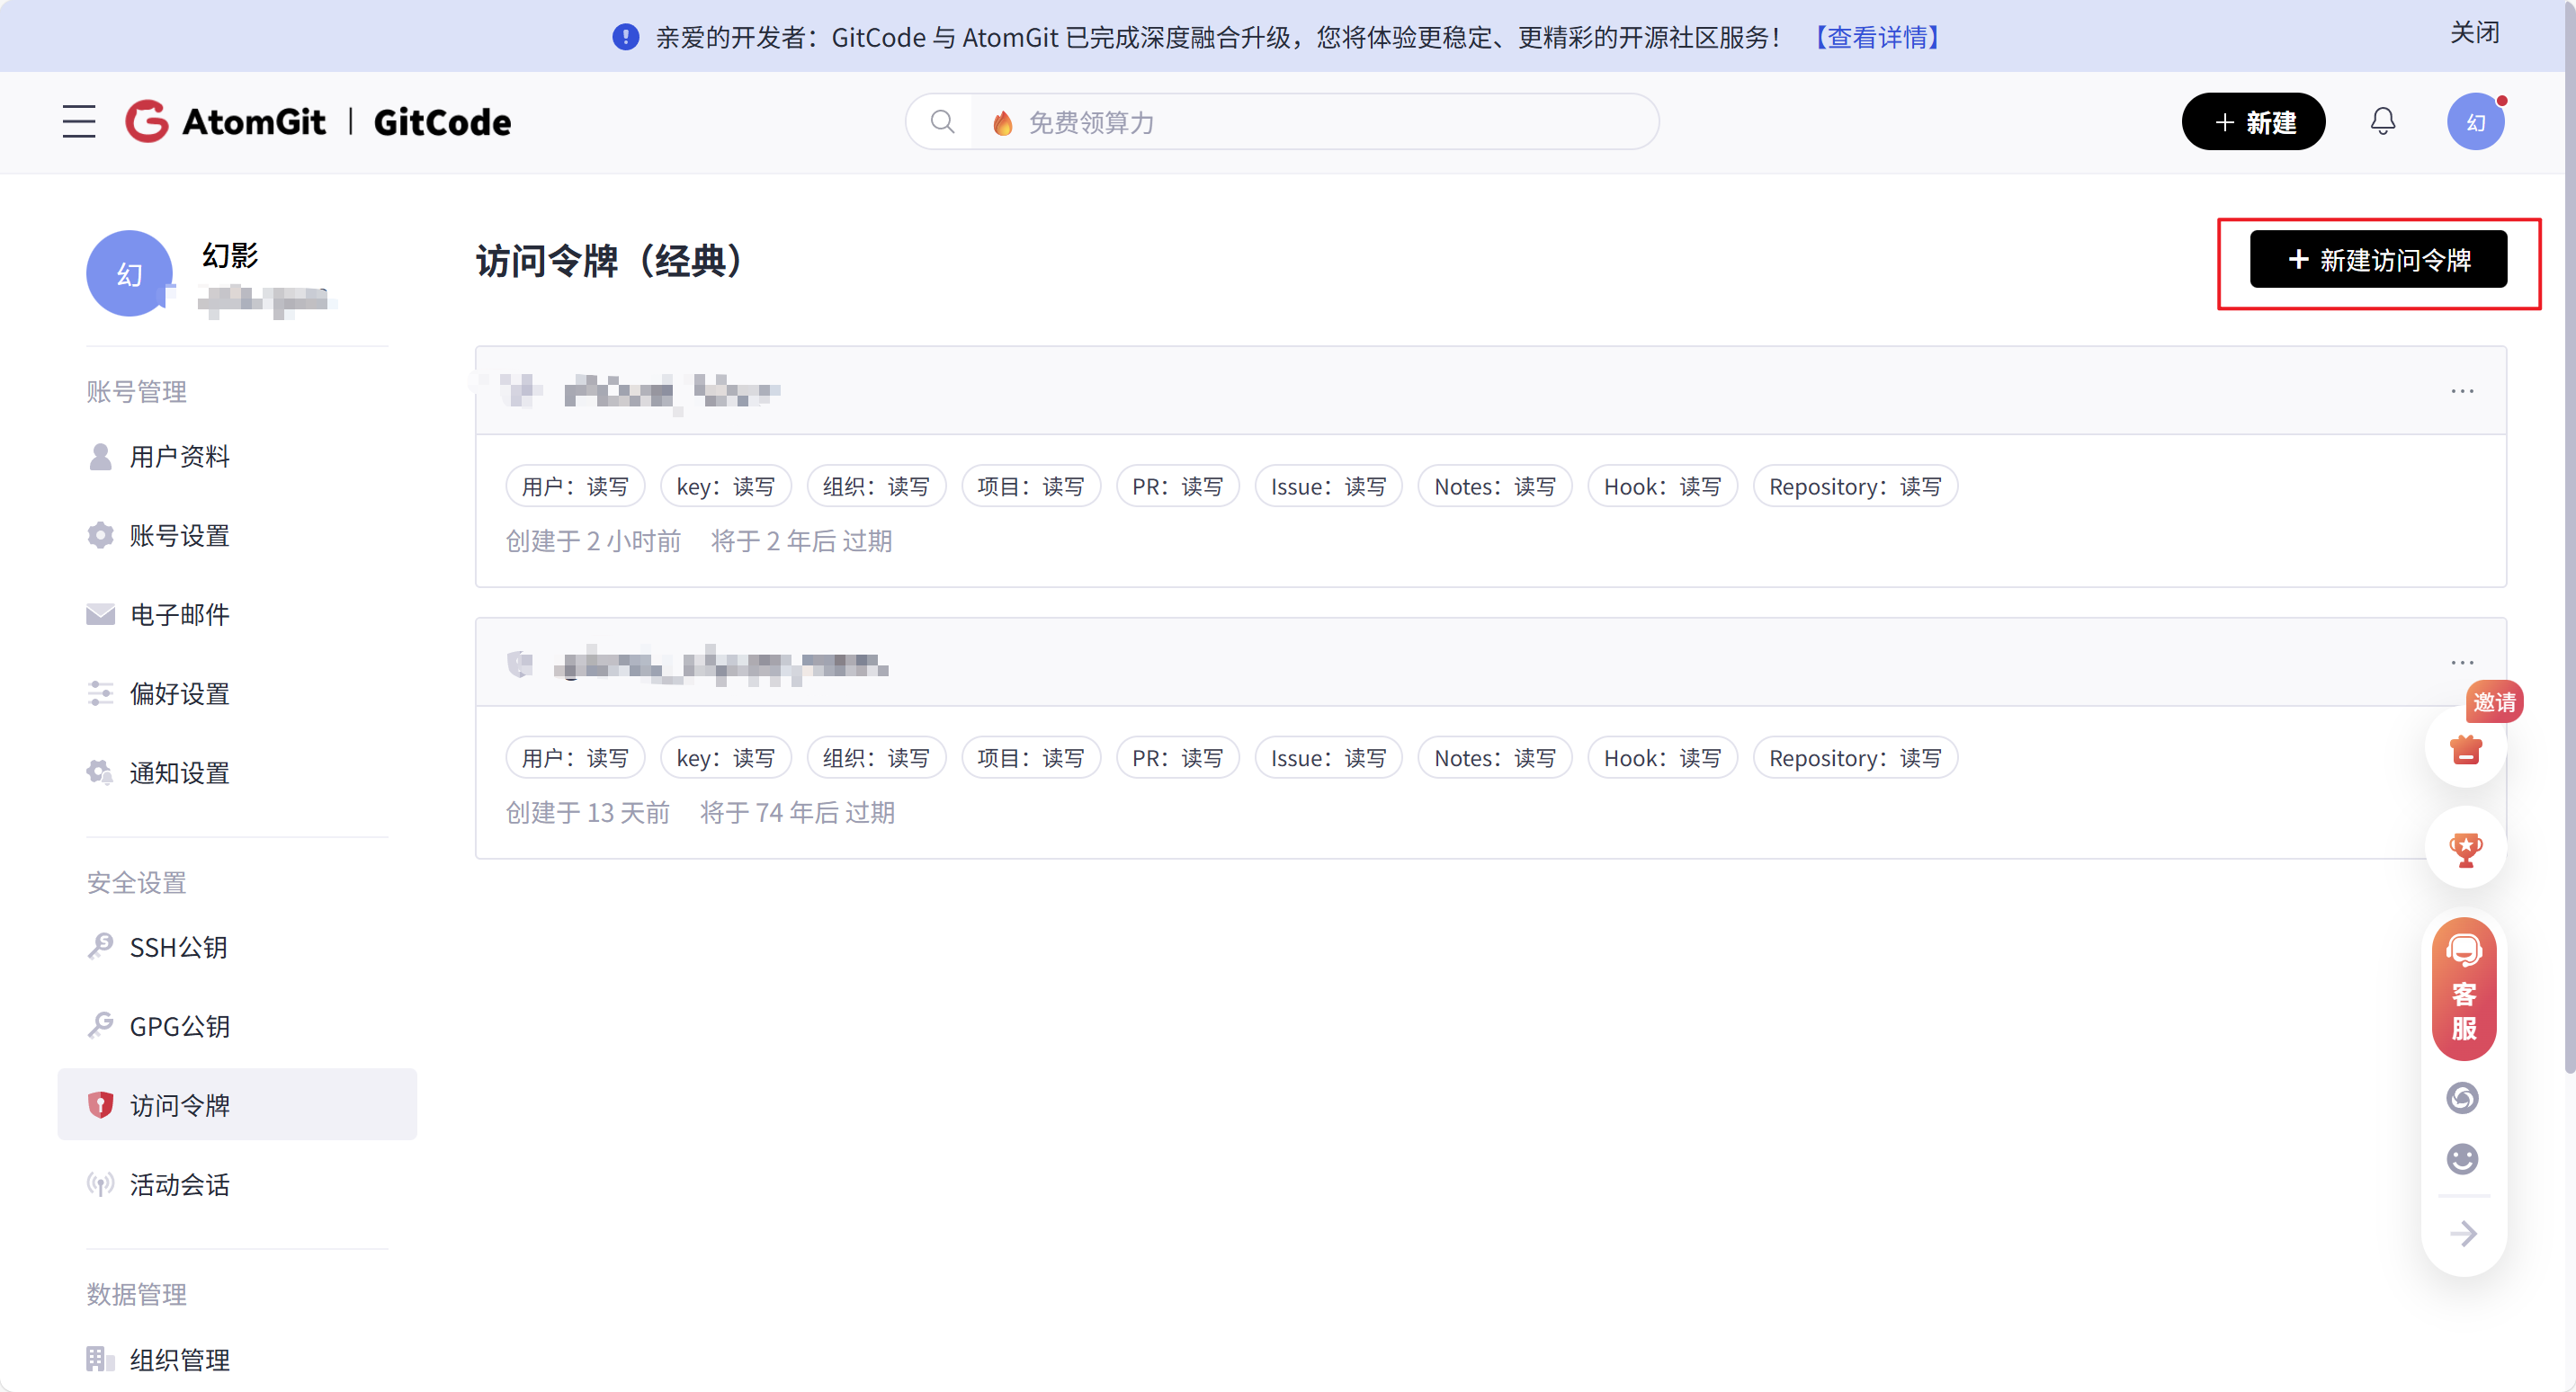Open the hamburger navigation menu

(x=79, y=122)
